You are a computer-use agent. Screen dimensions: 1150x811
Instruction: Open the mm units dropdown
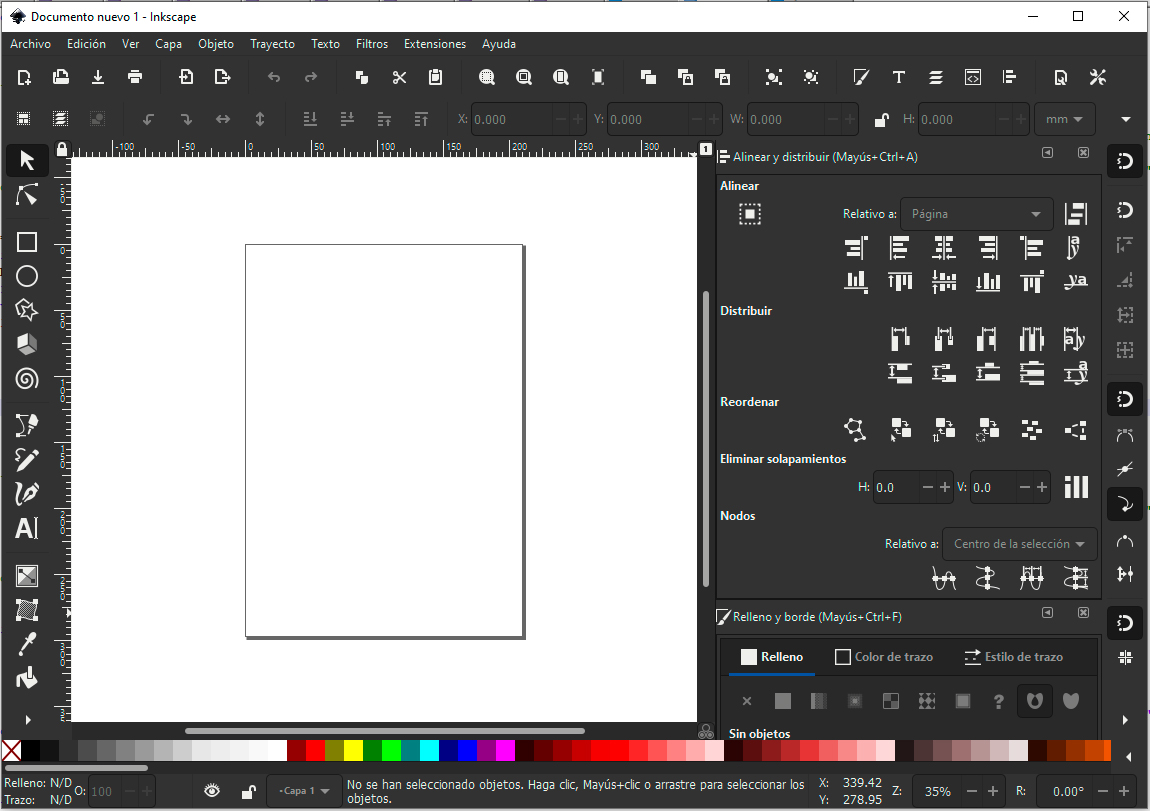pos(1064,120)
